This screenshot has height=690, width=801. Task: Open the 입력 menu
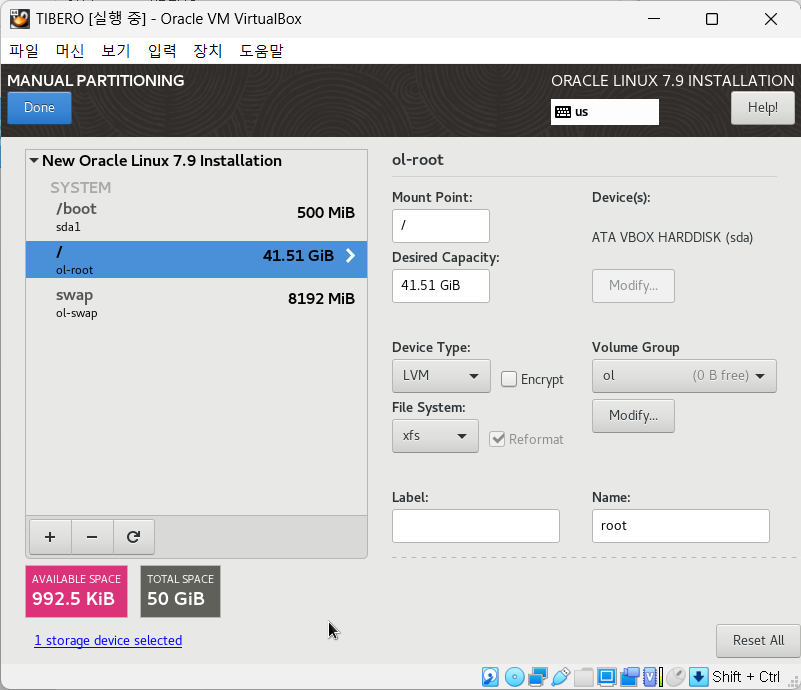click(162, 51)
